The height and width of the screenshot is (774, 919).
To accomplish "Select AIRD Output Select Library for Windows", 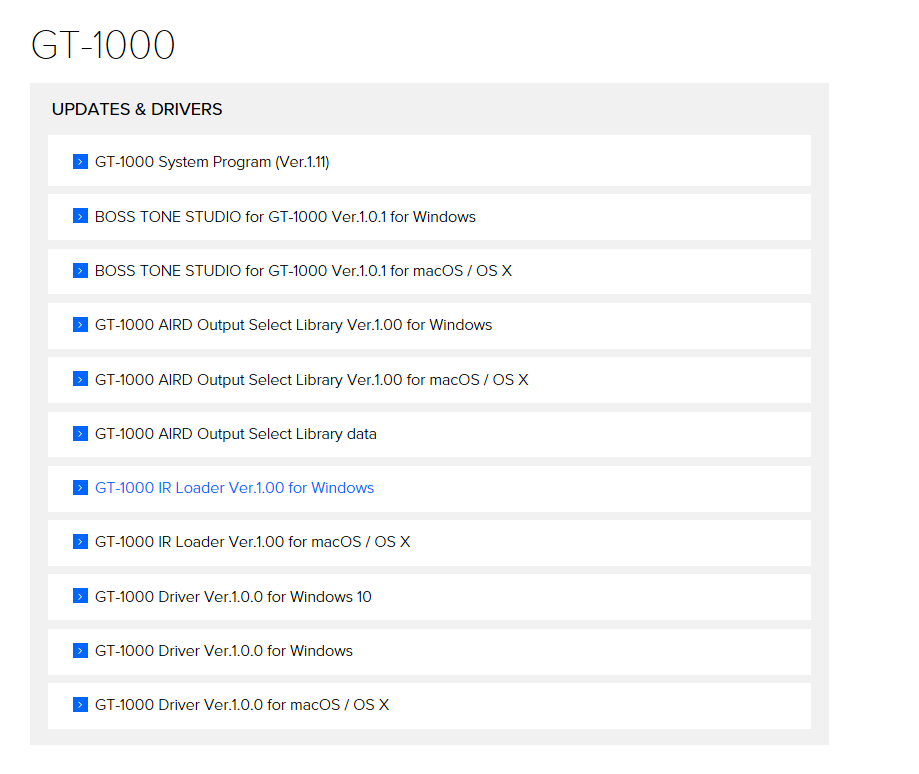I will coord(293,325).
